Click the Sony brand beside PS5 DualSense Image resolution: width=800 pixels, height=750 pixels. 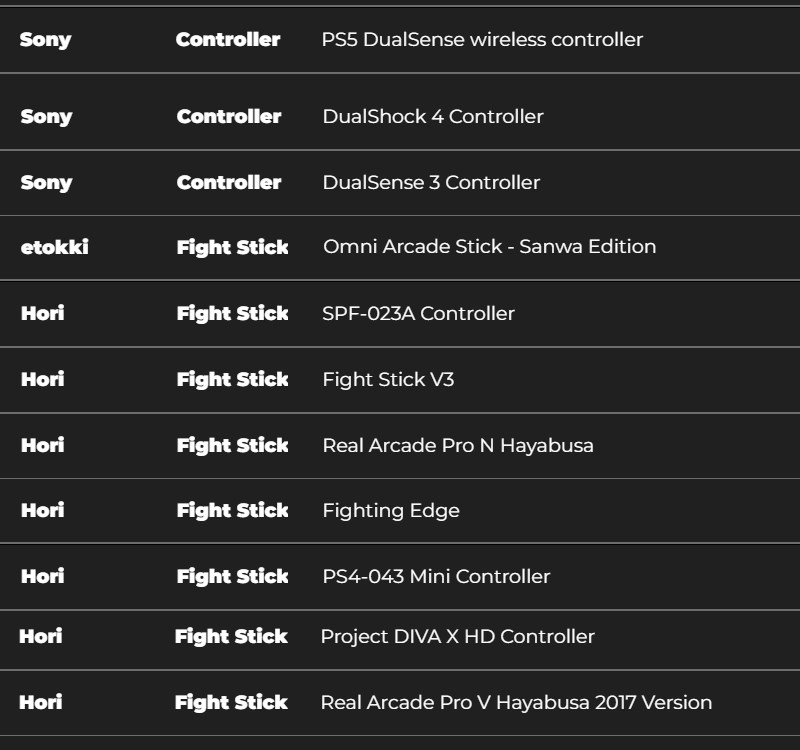46,40
